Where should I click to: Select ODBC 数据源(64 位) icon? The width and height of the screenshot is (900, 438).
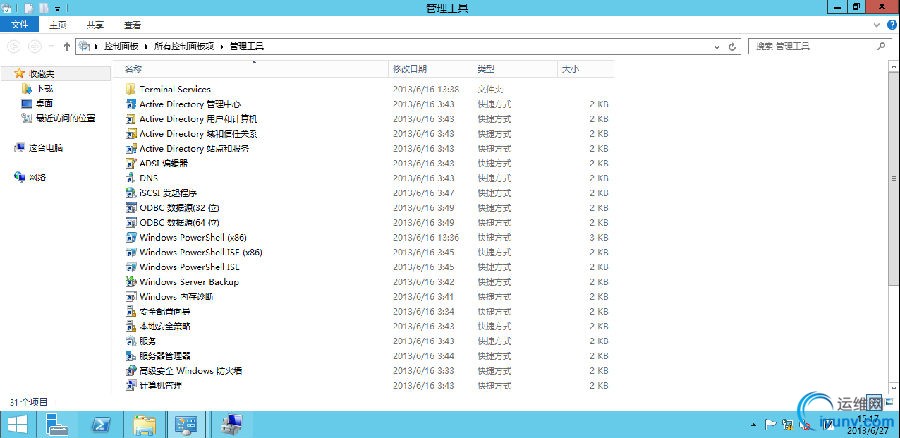(130, 222)
